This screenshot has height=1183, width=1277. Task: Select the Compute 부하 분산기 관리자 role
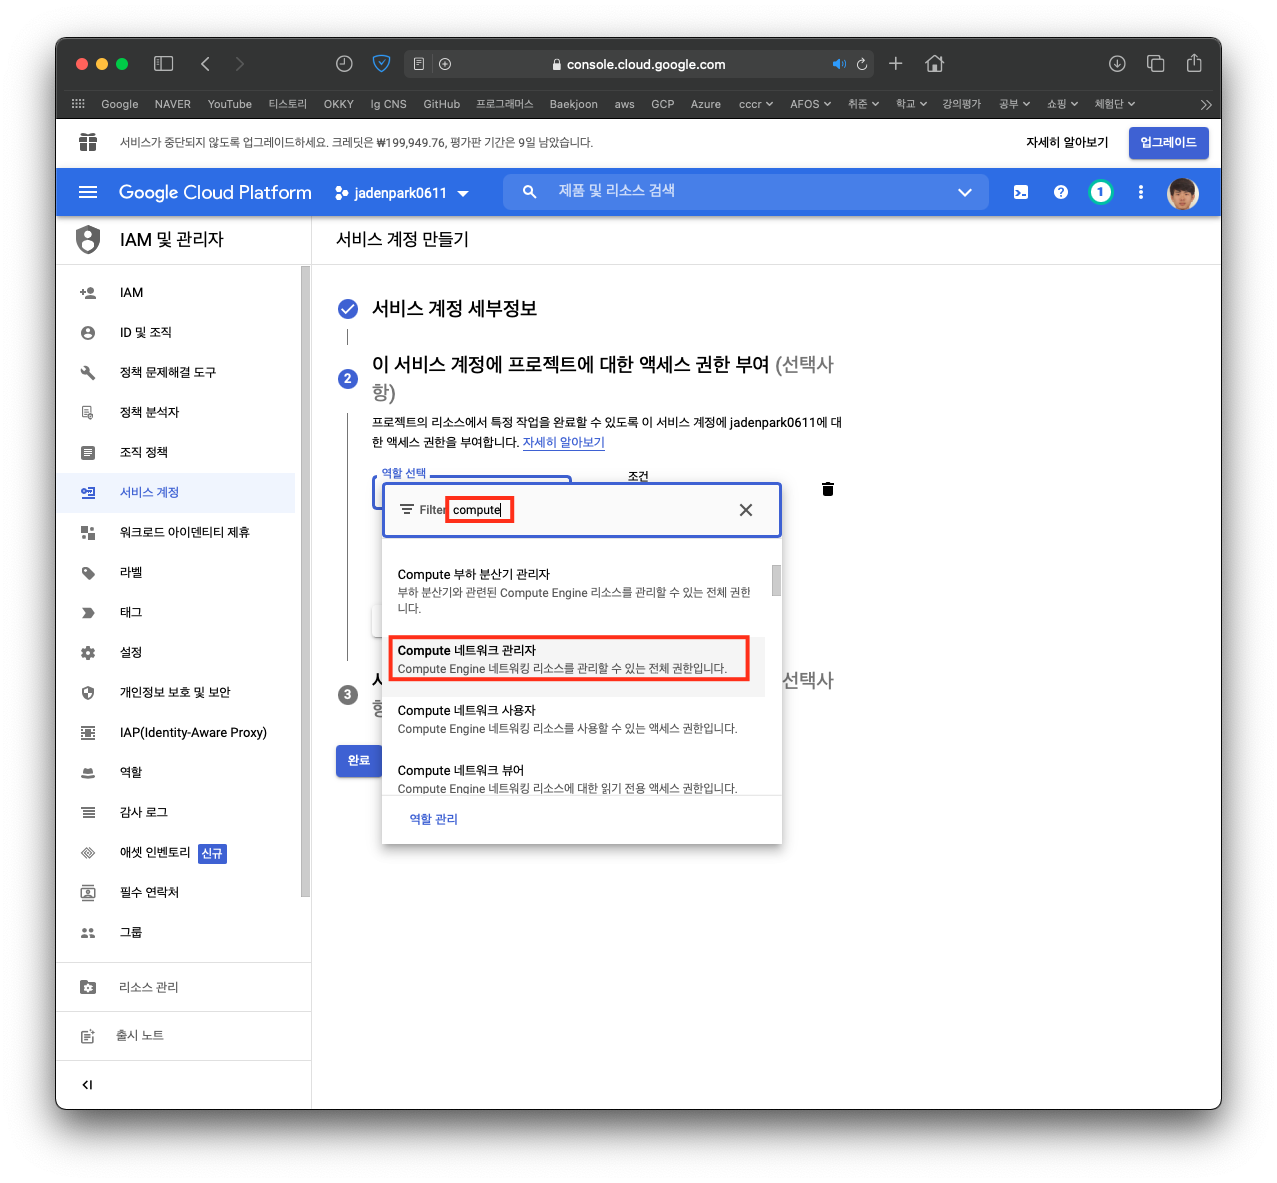click(x=574, y=590)
